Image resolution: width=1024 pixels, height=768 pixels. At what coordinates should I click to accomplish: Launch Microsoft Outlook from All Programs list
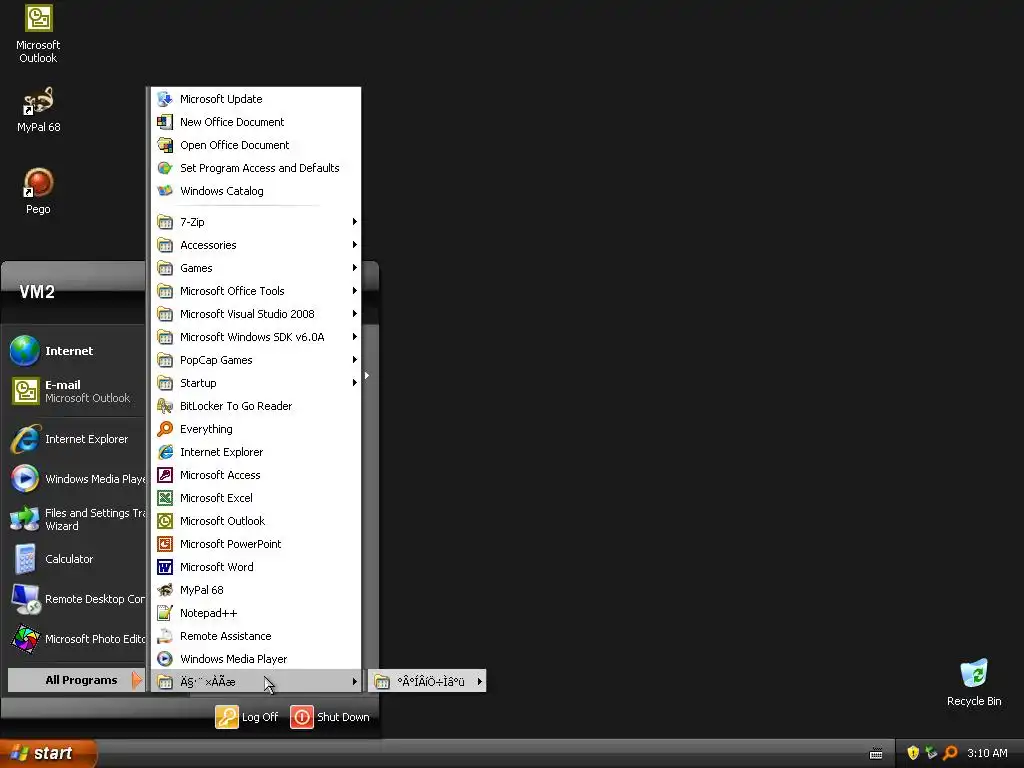[255, 520]
